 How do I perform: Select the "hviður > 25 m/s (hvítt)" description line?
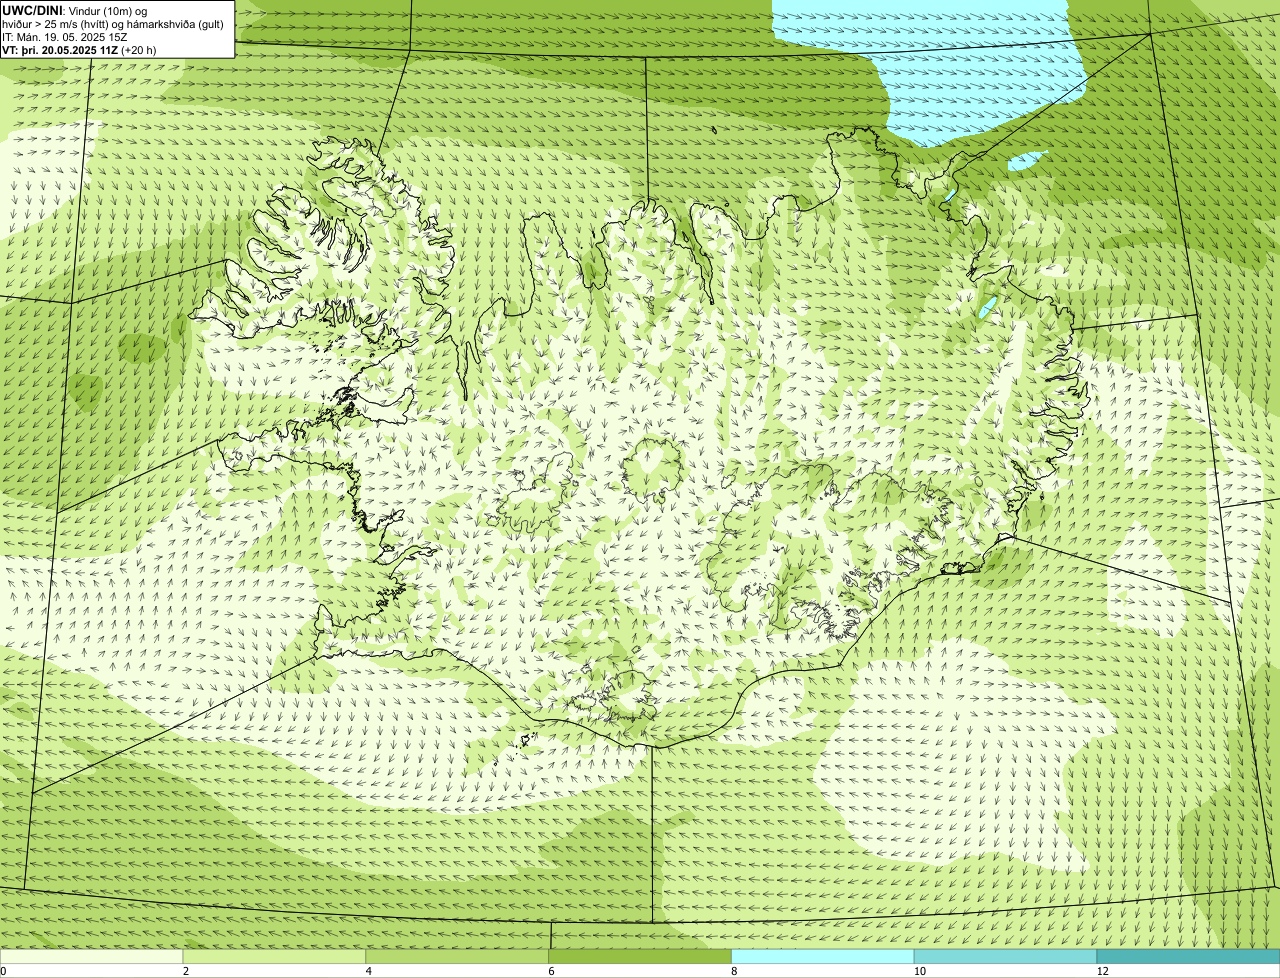pyautogui.click(x=113, y=23)
